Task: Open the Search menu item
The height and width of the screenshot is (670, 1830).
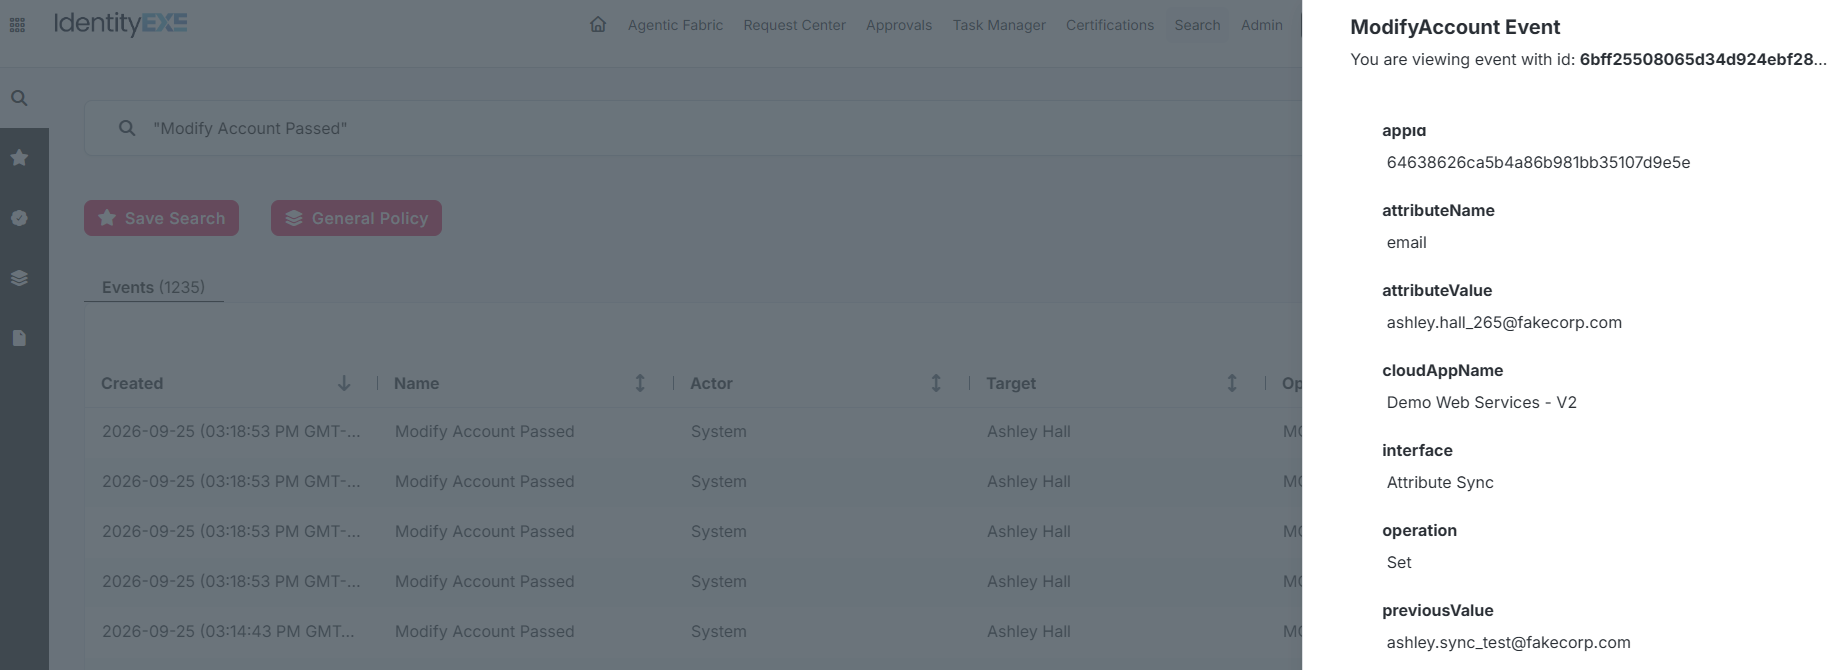Action: pos(1197,25)
